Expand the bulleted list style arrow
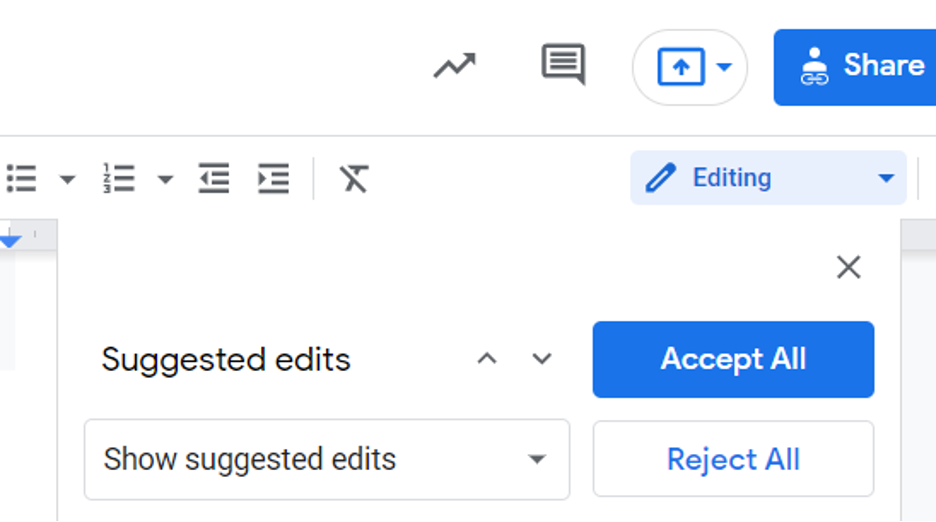This screenshot has width=936, height=522. (x=67, y=179)
